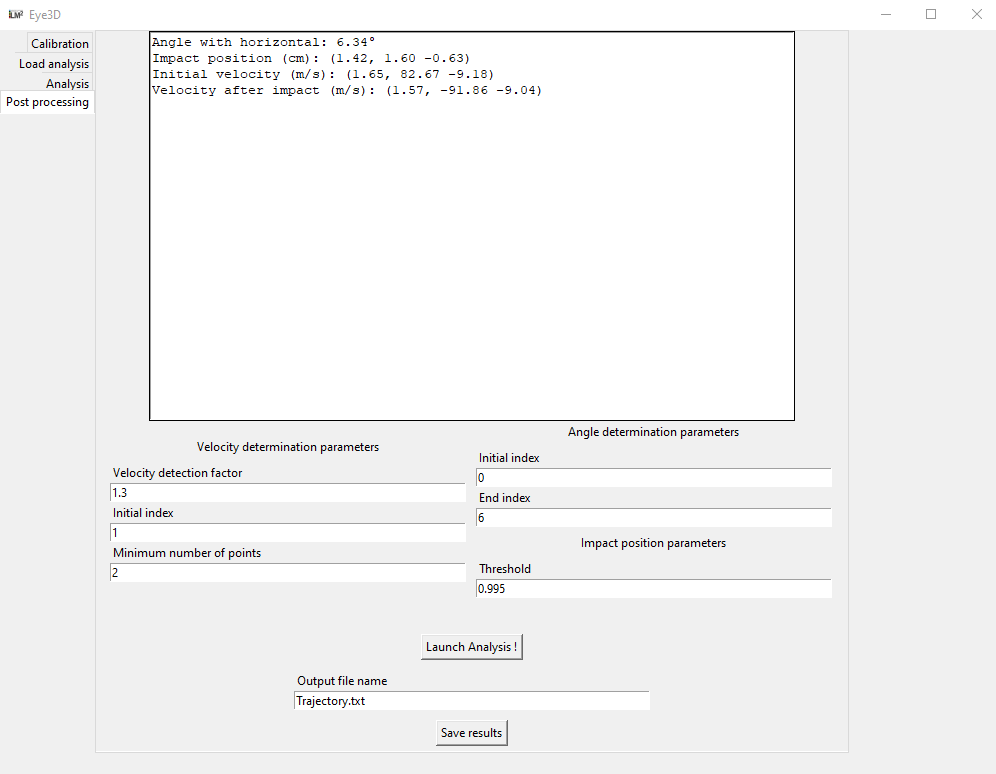Image resolution: width=996 pixels, height=774 pixels.
Task: Edit the Output file name field
Action: pos(471,701)
